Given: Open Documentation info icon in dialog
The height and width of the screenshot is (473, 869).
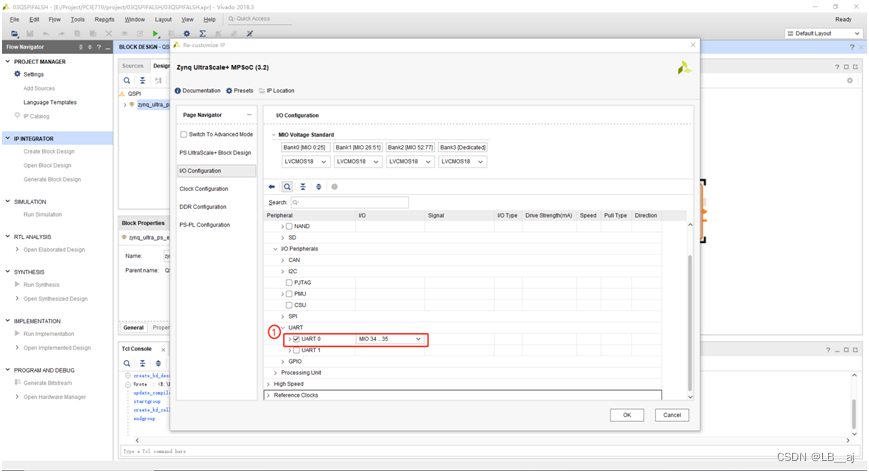Looking at the screenshot, I should pyautogui.click(x=178, y=91).
